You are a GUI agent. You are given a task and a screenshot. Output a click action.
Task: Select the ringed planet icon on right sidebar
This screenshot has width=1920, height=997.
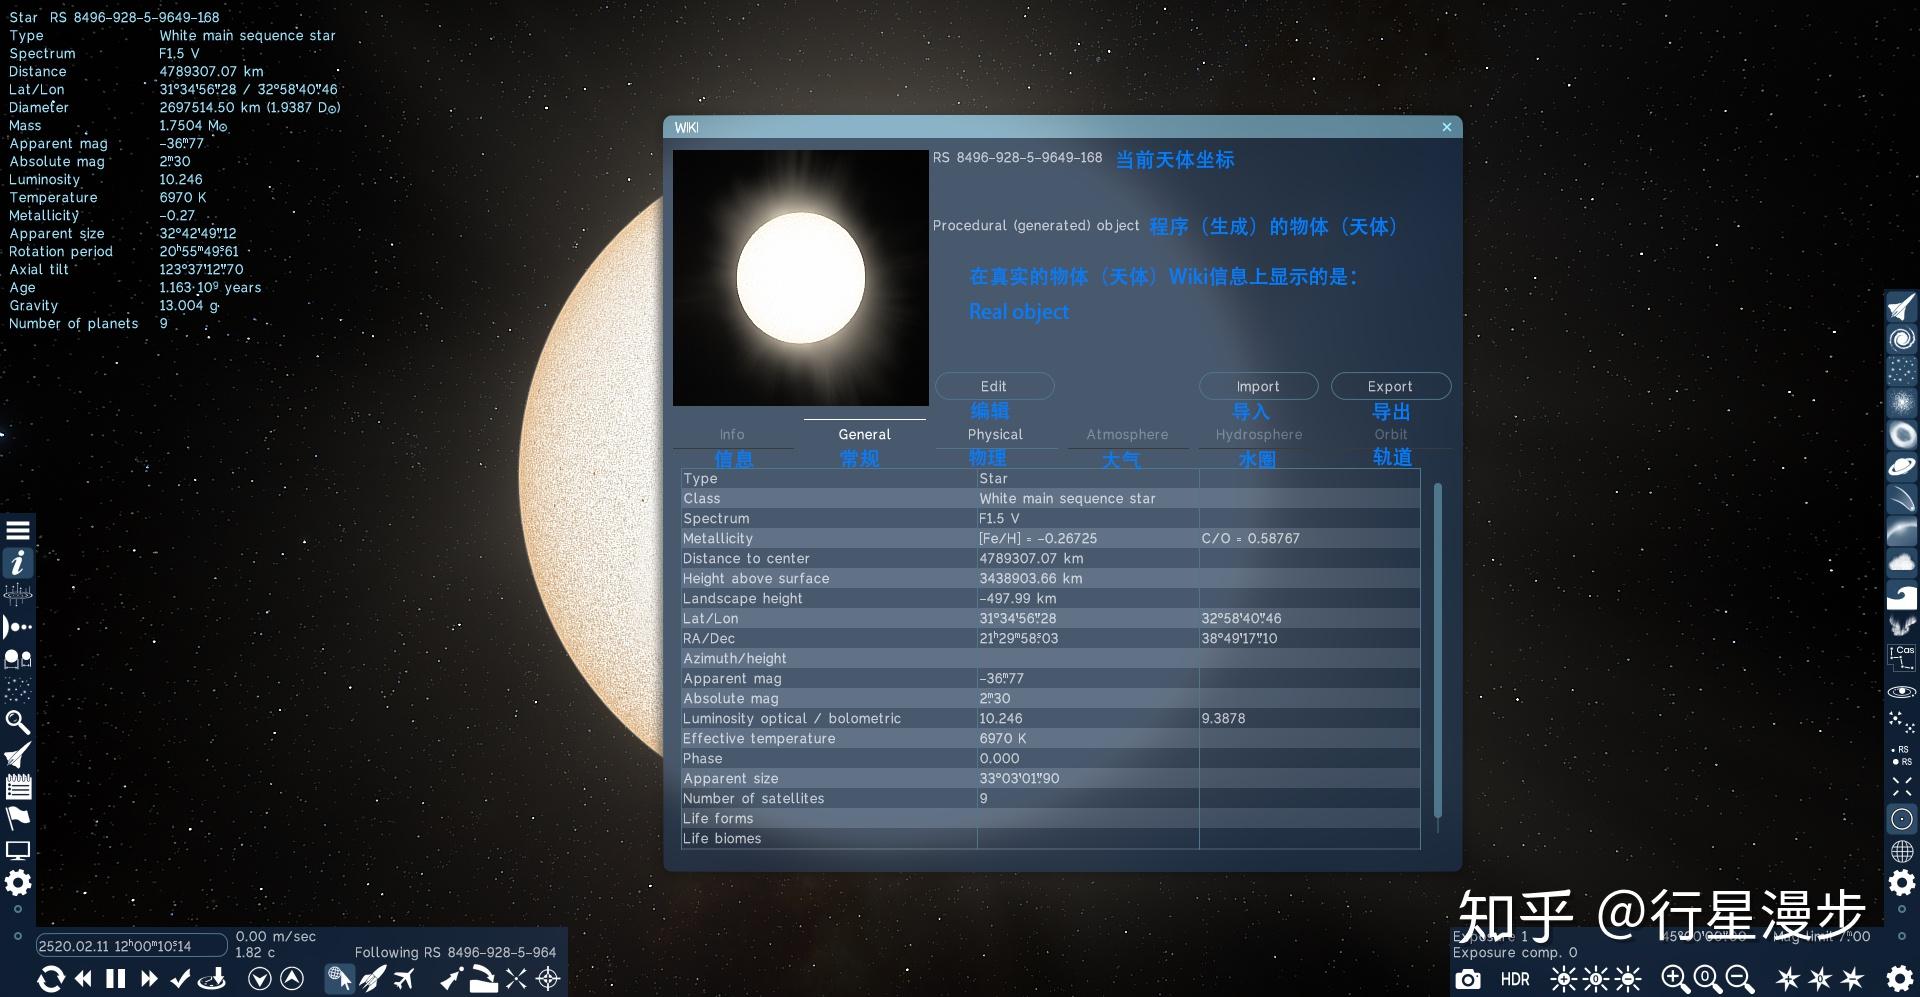(x=1900, y=466)
